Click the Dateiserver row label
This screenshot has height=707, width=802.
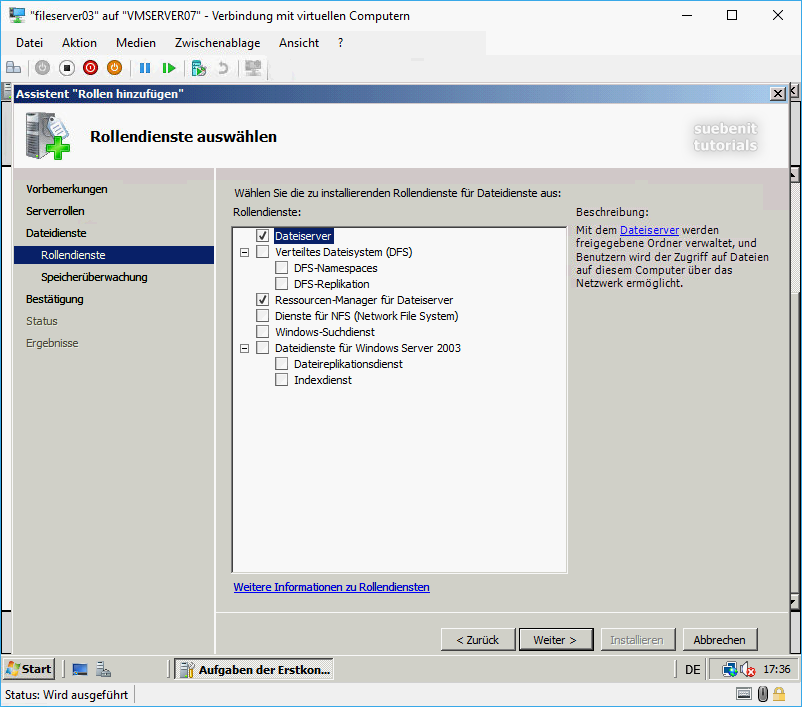pyautogui.click(x=303, y=236)
